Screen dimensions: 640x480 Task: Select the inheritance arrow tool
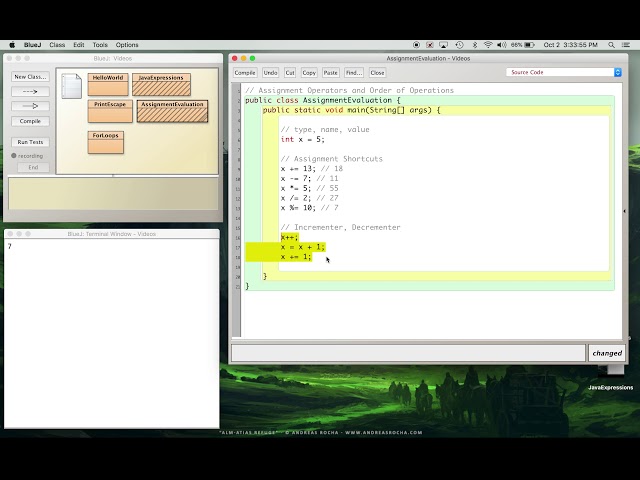coord(30,106)
